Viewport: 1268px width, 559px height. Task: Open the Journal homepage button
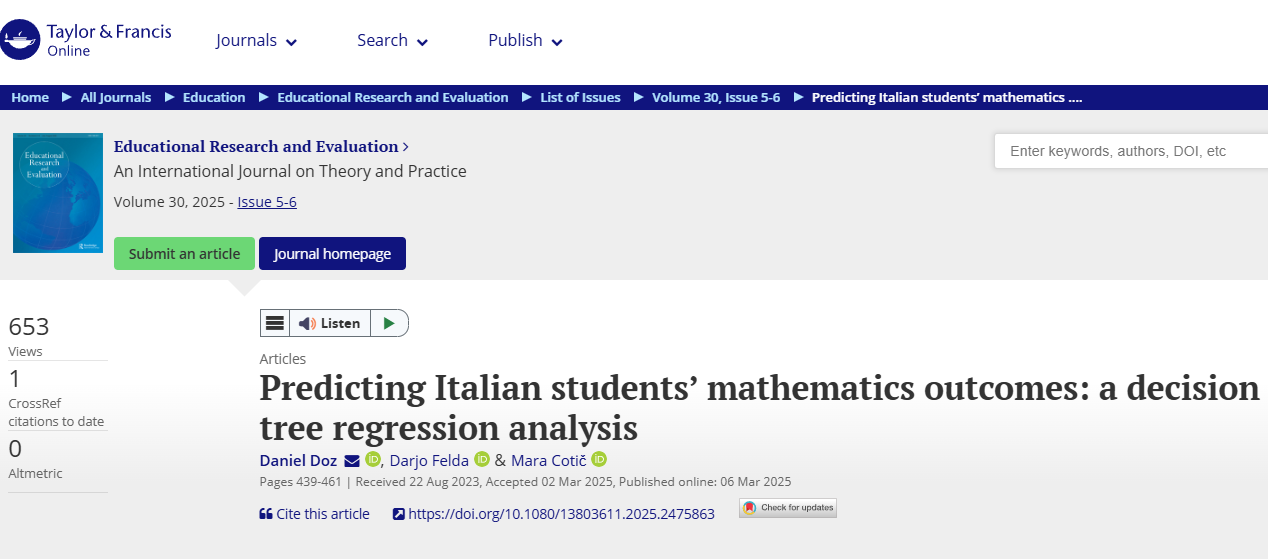[332, 253]
